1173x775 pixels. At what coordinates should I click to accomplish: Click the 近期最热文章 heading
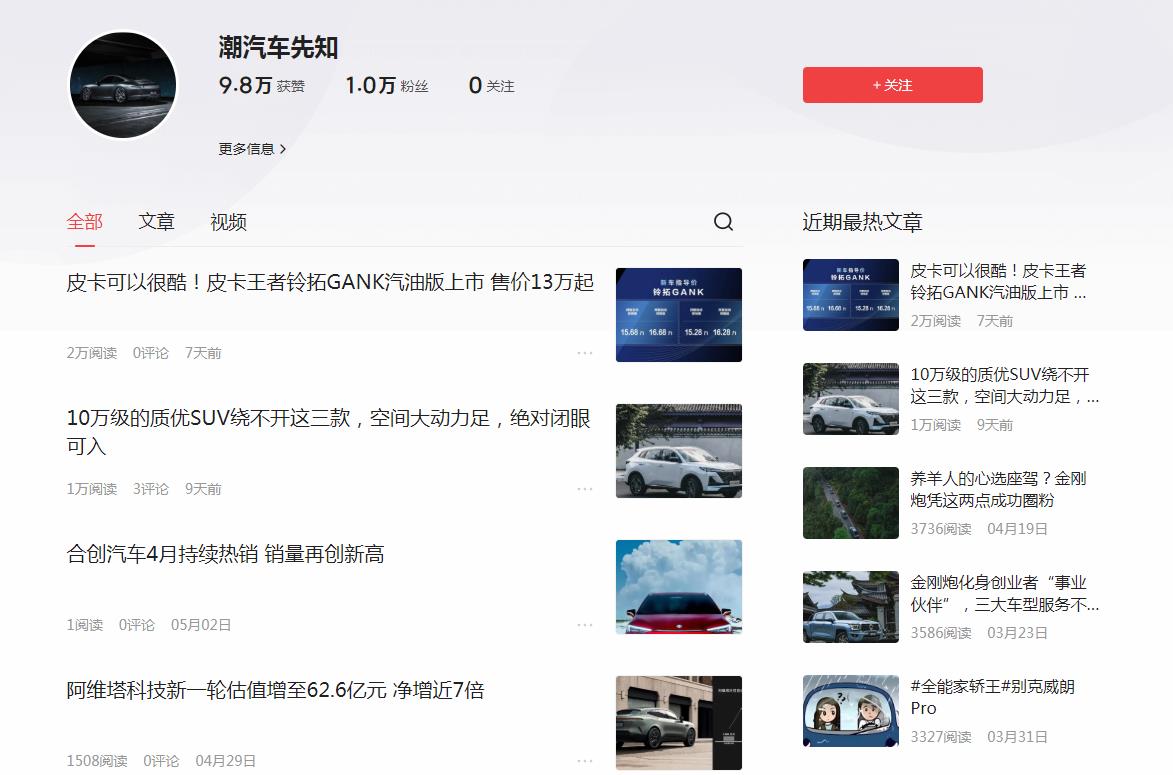[863, 222]
